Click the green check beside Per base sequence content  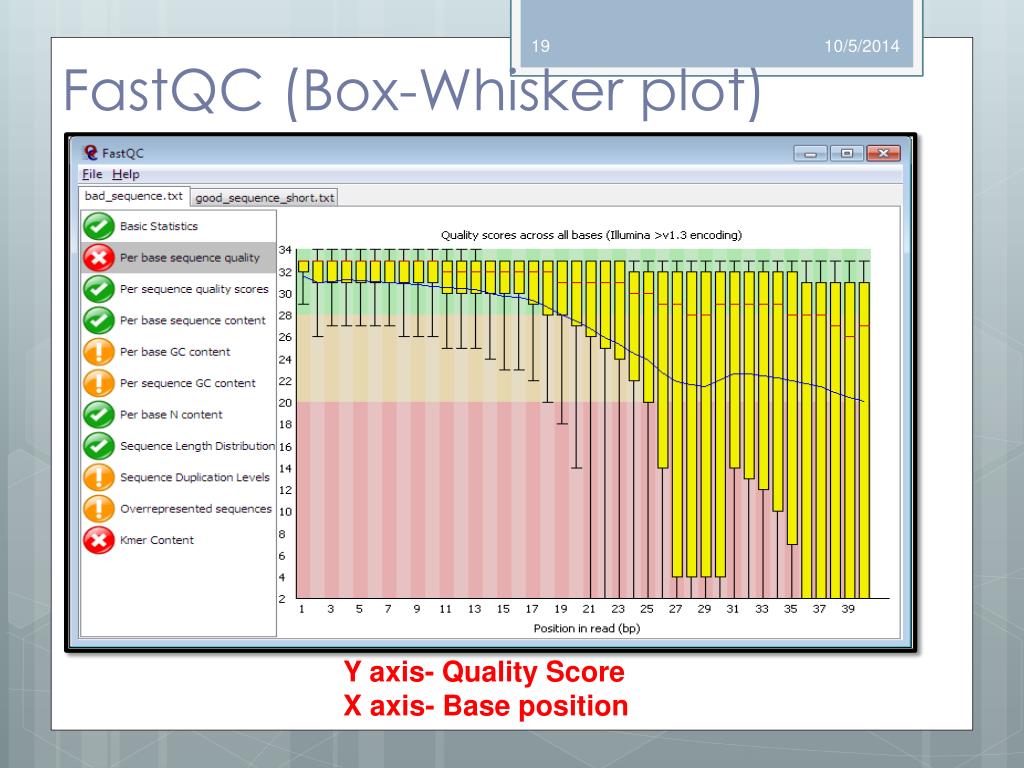click(99, 320)
